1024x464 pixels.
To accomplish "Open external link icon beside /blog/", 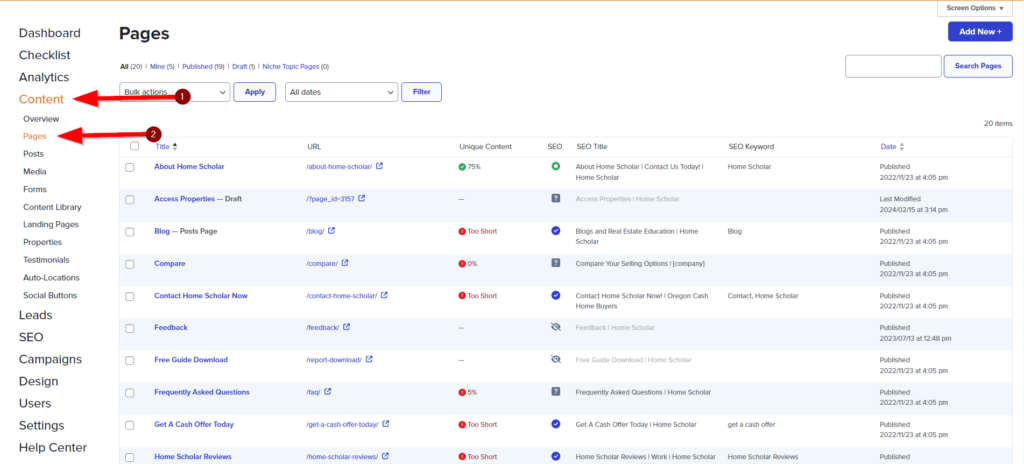I will tap(332, 231).
